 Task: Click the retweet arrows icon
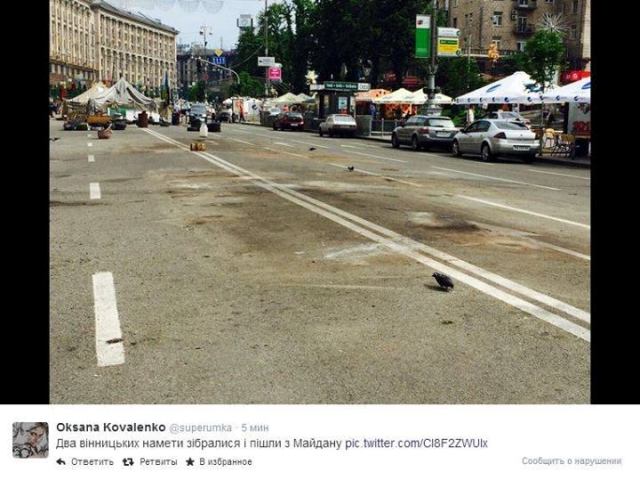tap(128, 462)
